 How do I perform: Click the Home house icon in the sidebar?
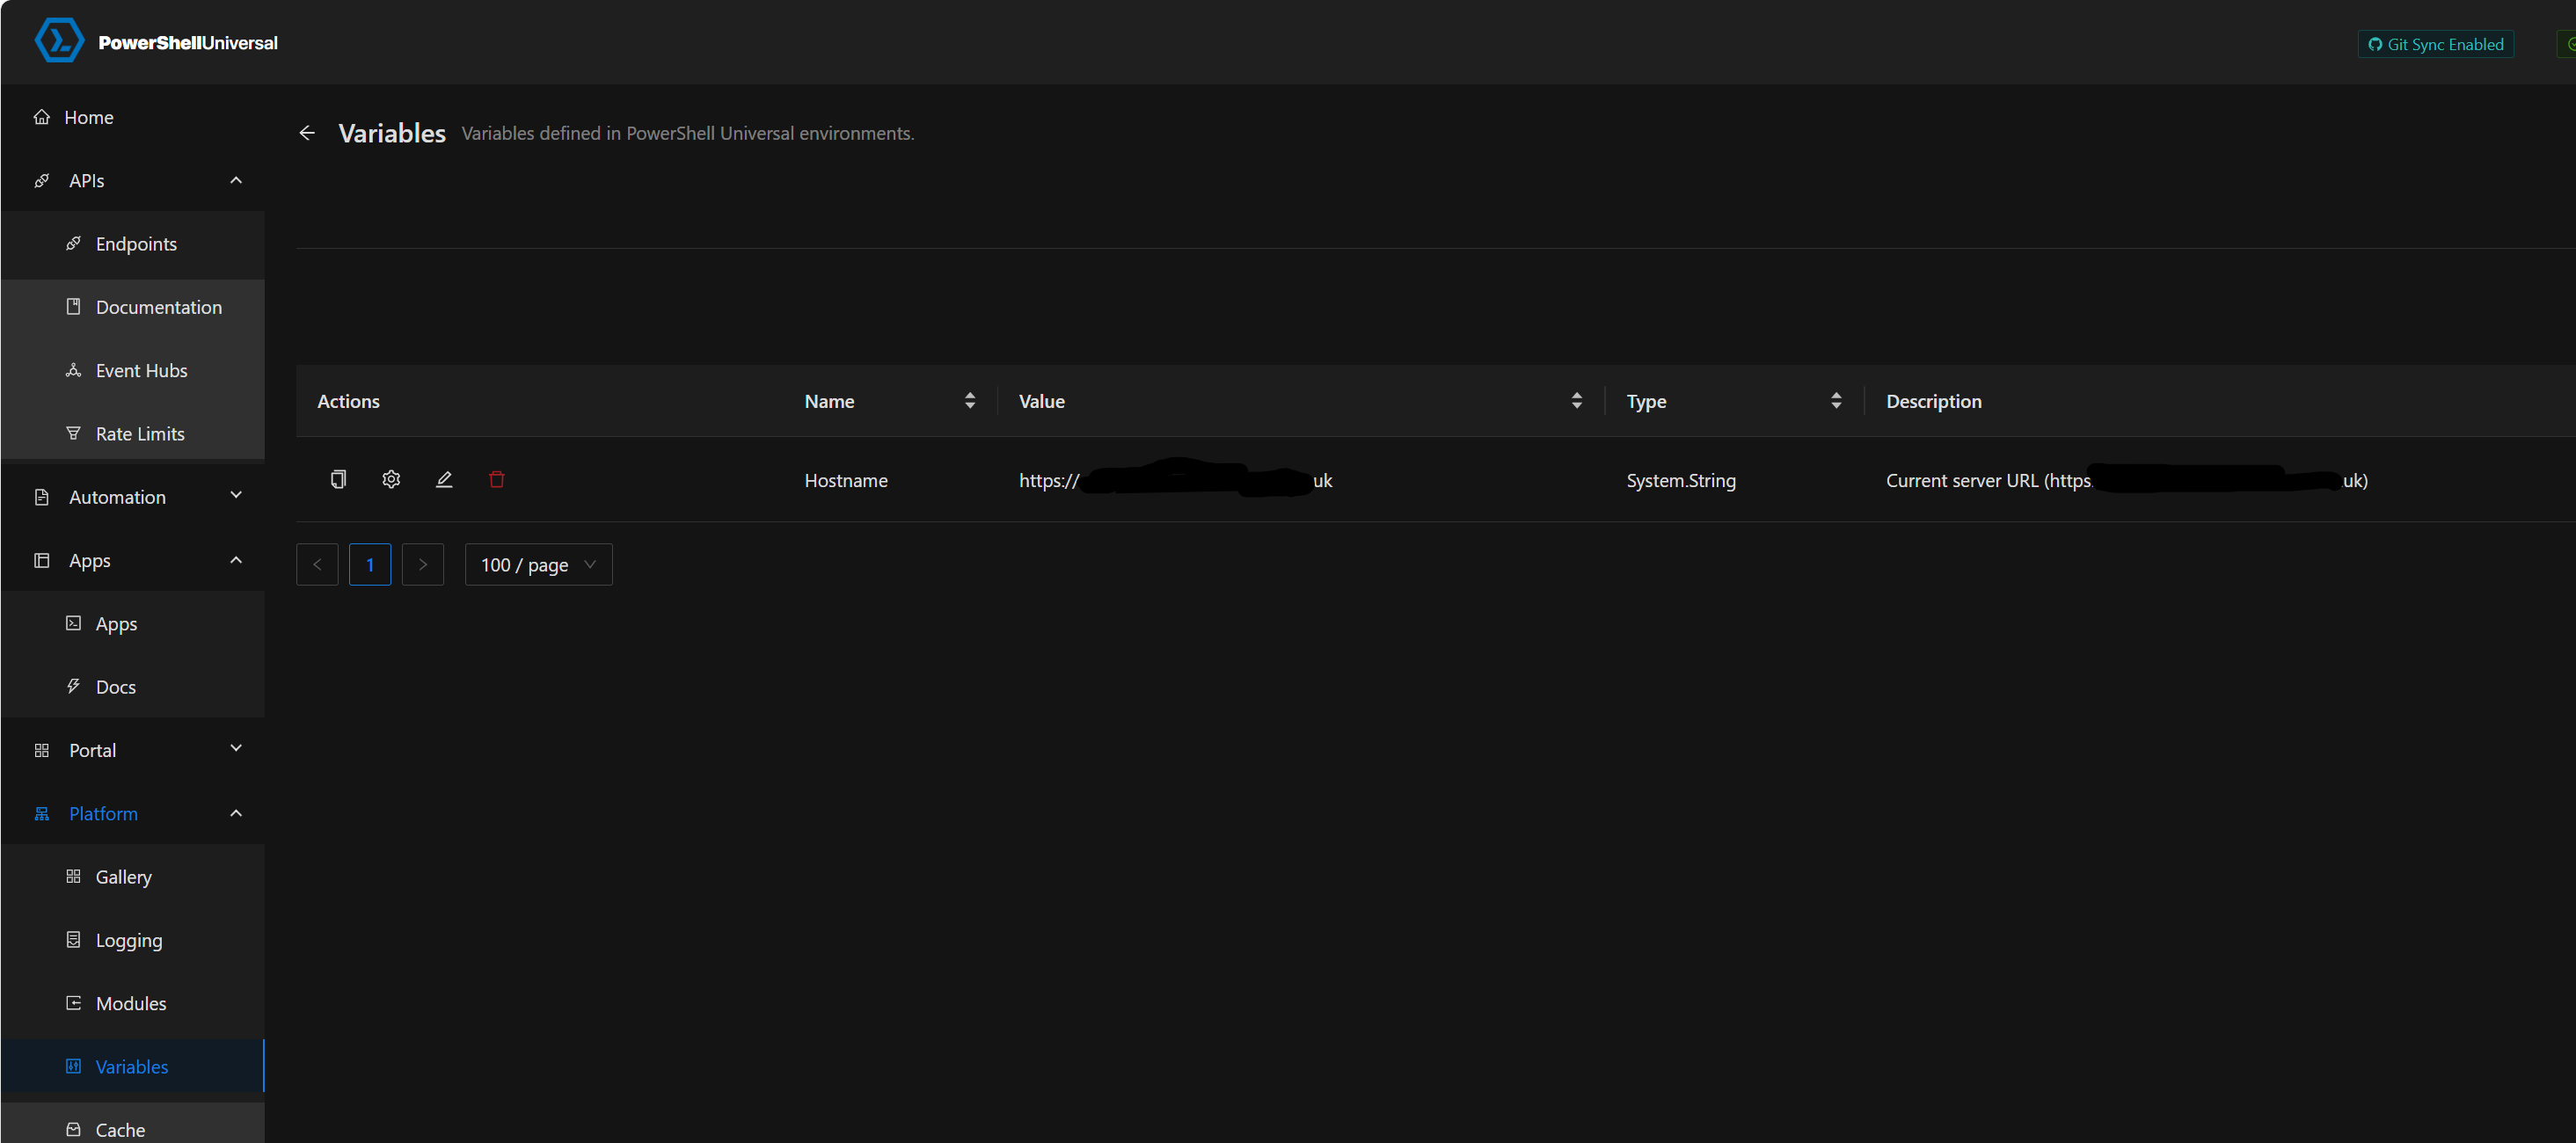[41, 117]
